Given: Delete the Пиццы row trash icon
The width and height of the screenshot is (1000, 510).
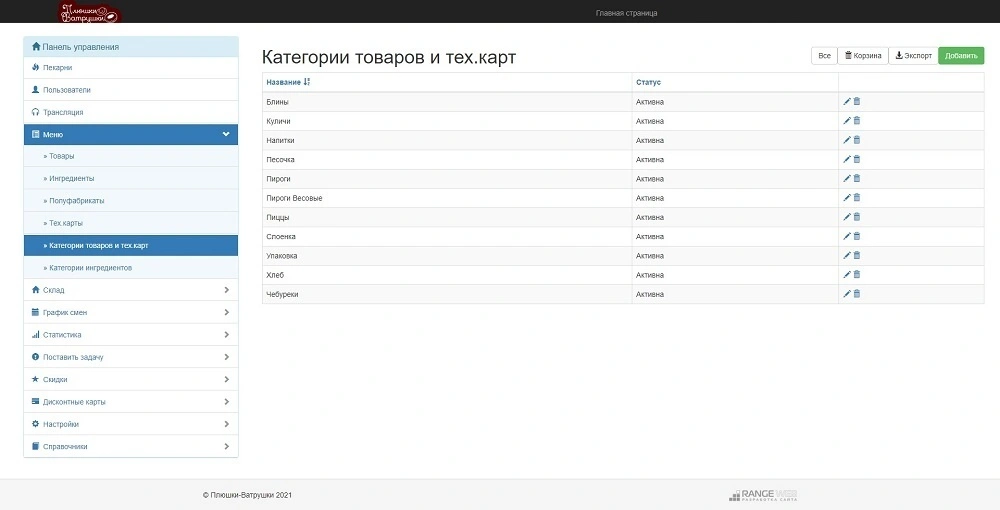Looking at the screenshot, I should click(x=857, y=217).
